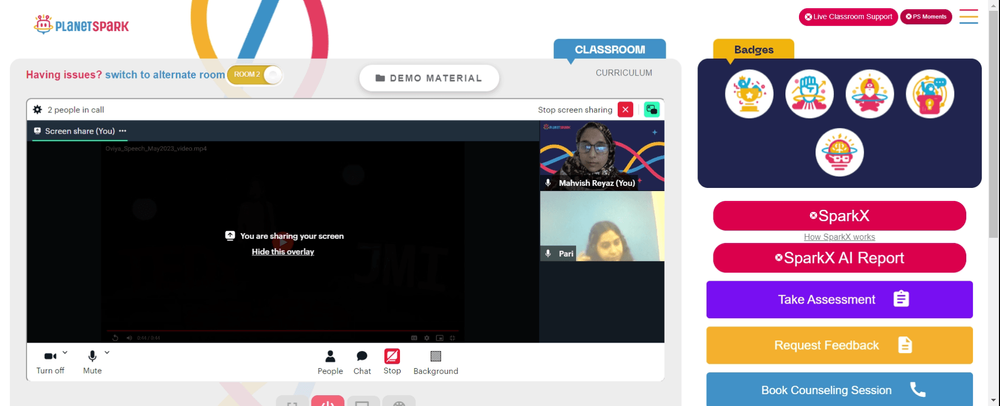The height and width of the screenshot is (406, 1000).
Task: Click the lock with lightbulb badge
Action: click(930, 94)
